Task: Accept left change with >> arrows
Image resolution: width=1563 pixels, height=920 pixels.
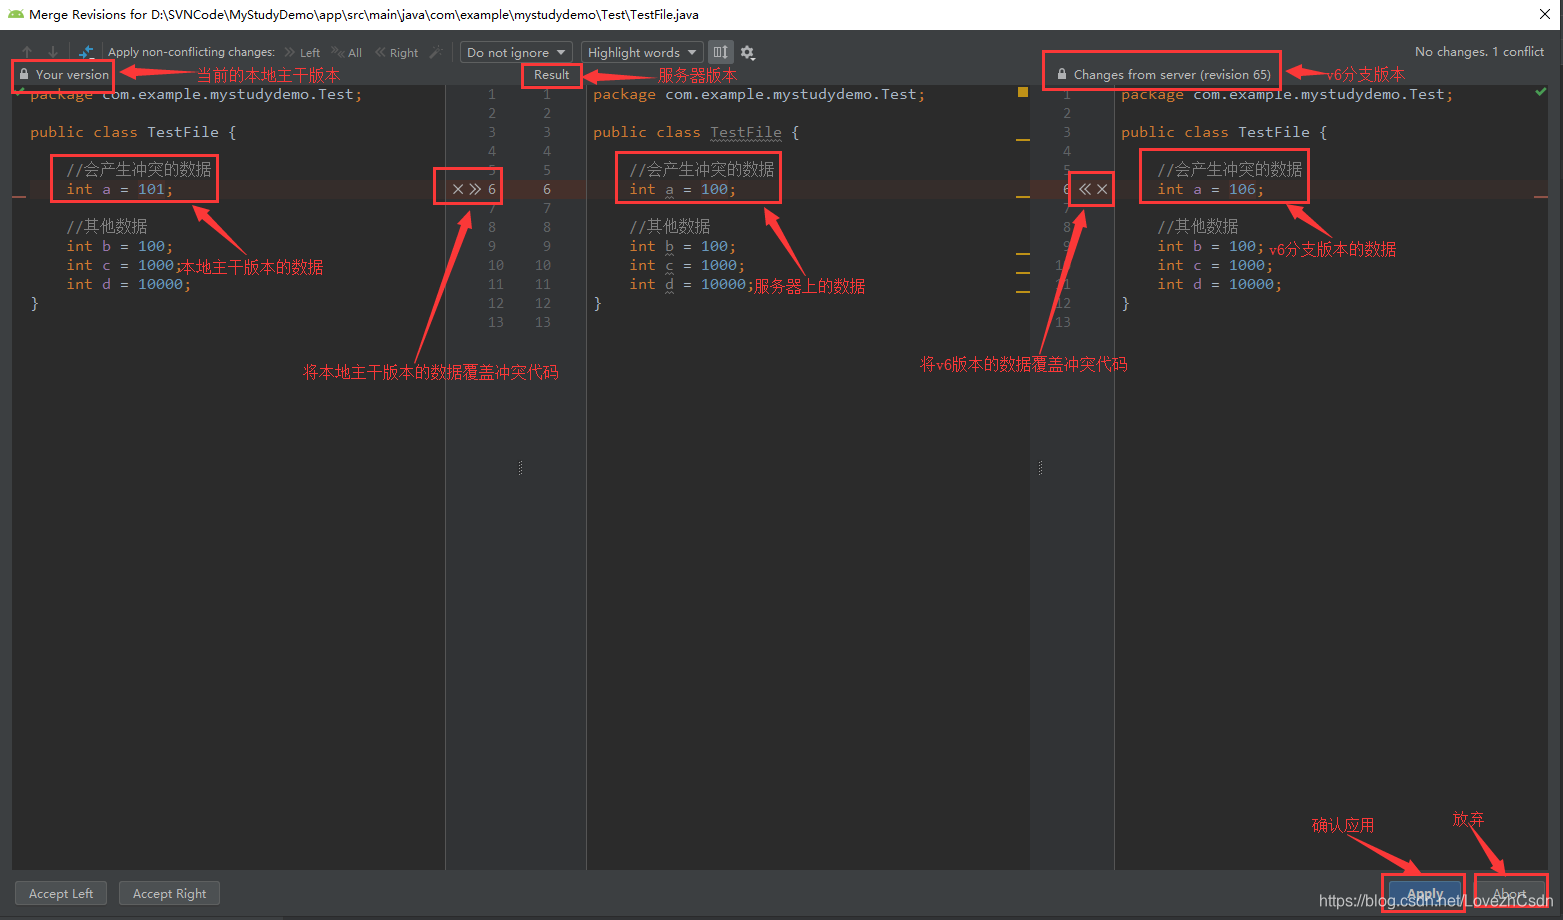Action: pos(475,189)
